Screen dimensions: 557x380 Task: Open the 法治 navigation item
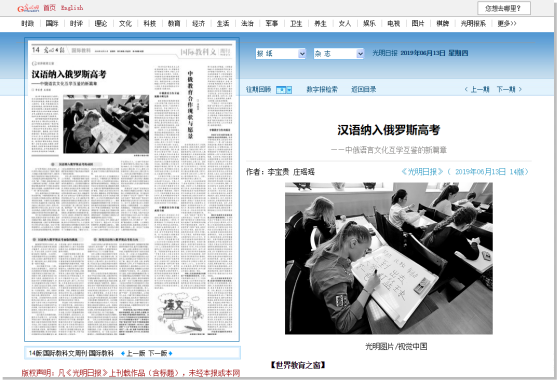[247, 23]
